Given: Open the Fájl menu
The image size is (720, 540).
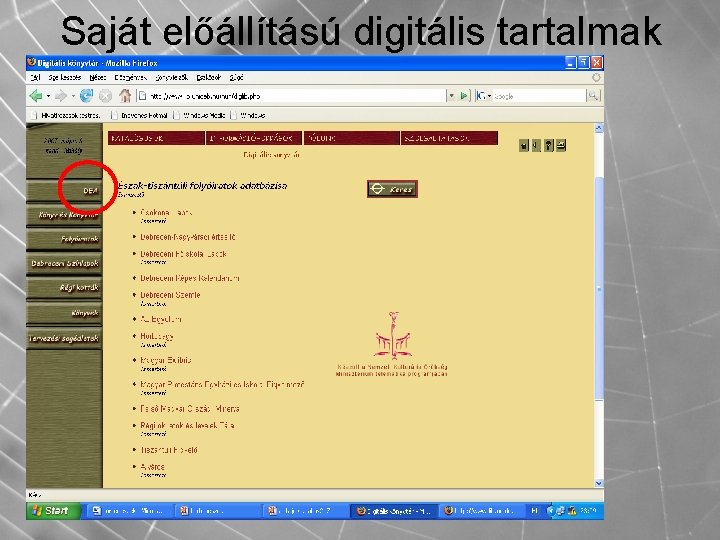Looking at the screenshot, I should (x=35, y=78).
